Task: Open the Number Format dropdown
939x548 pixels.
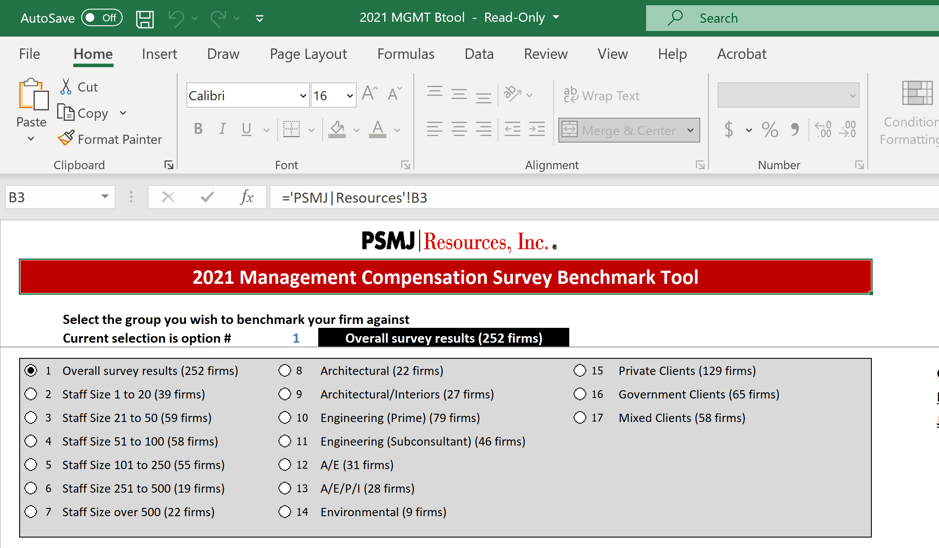Action: click(852, 96)
